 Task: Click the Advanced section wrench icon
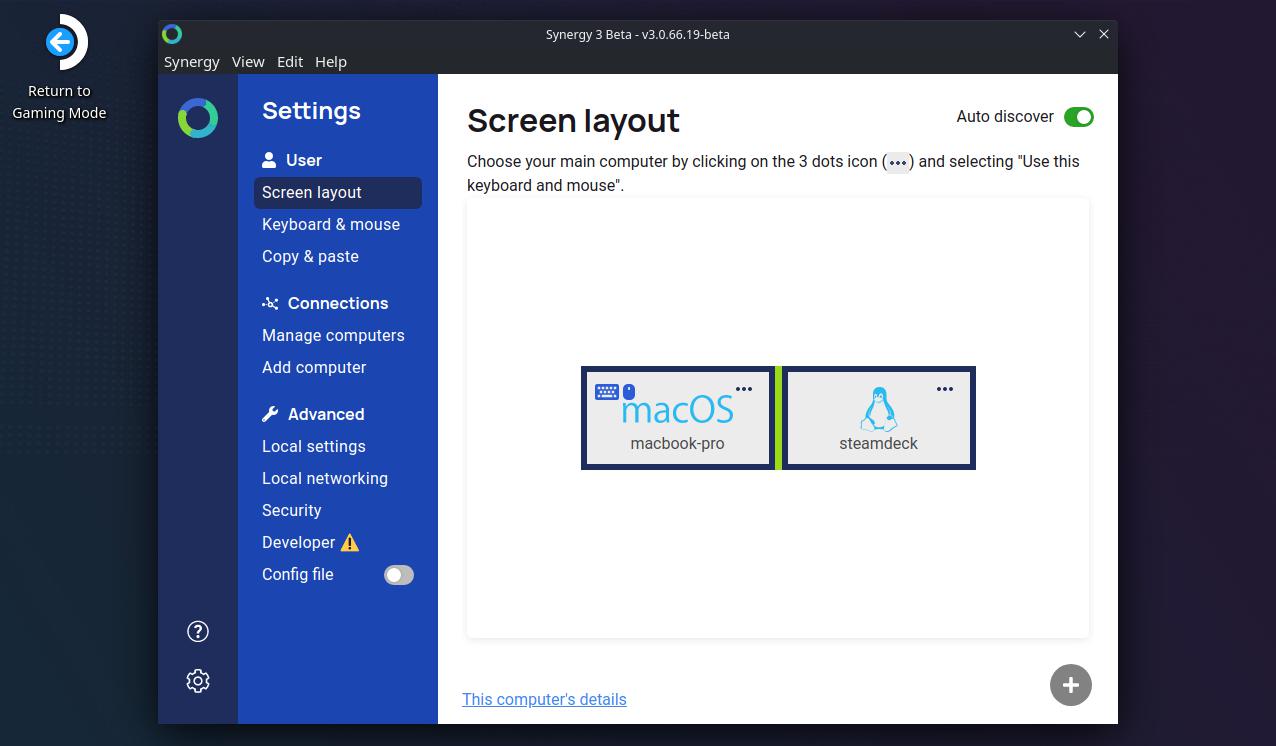tap(270, 414)
